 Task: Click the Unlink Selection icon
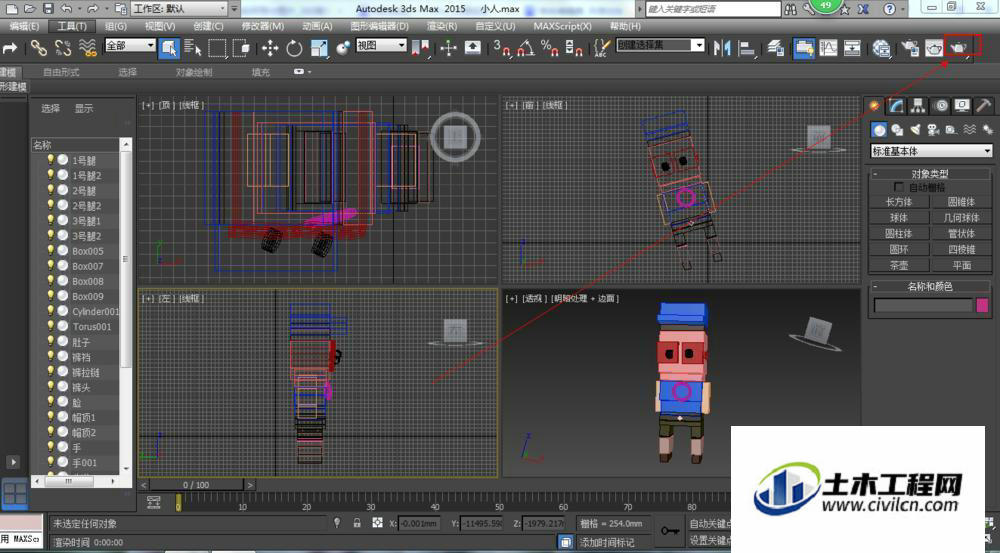(x=63, y=48)
